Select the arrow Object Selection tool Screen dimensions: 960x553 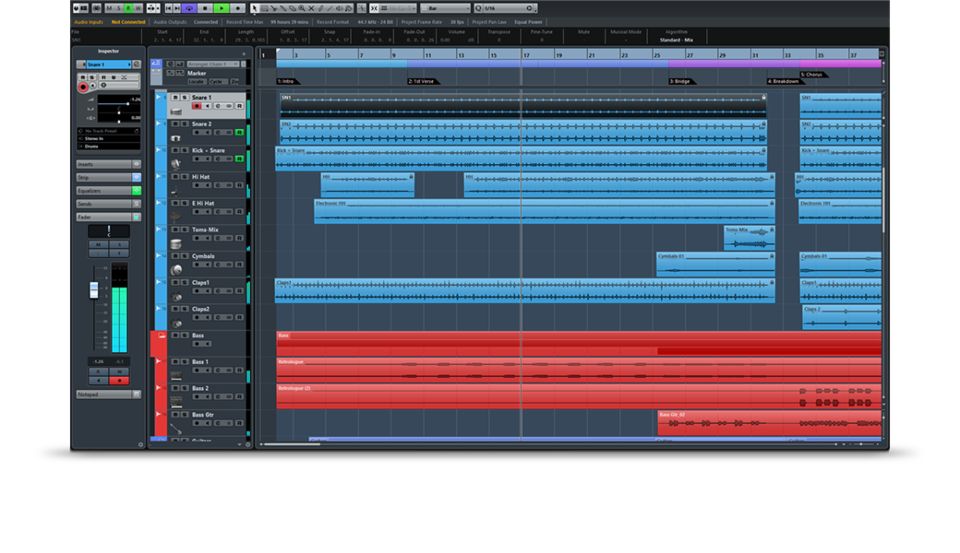coord(256,8)
